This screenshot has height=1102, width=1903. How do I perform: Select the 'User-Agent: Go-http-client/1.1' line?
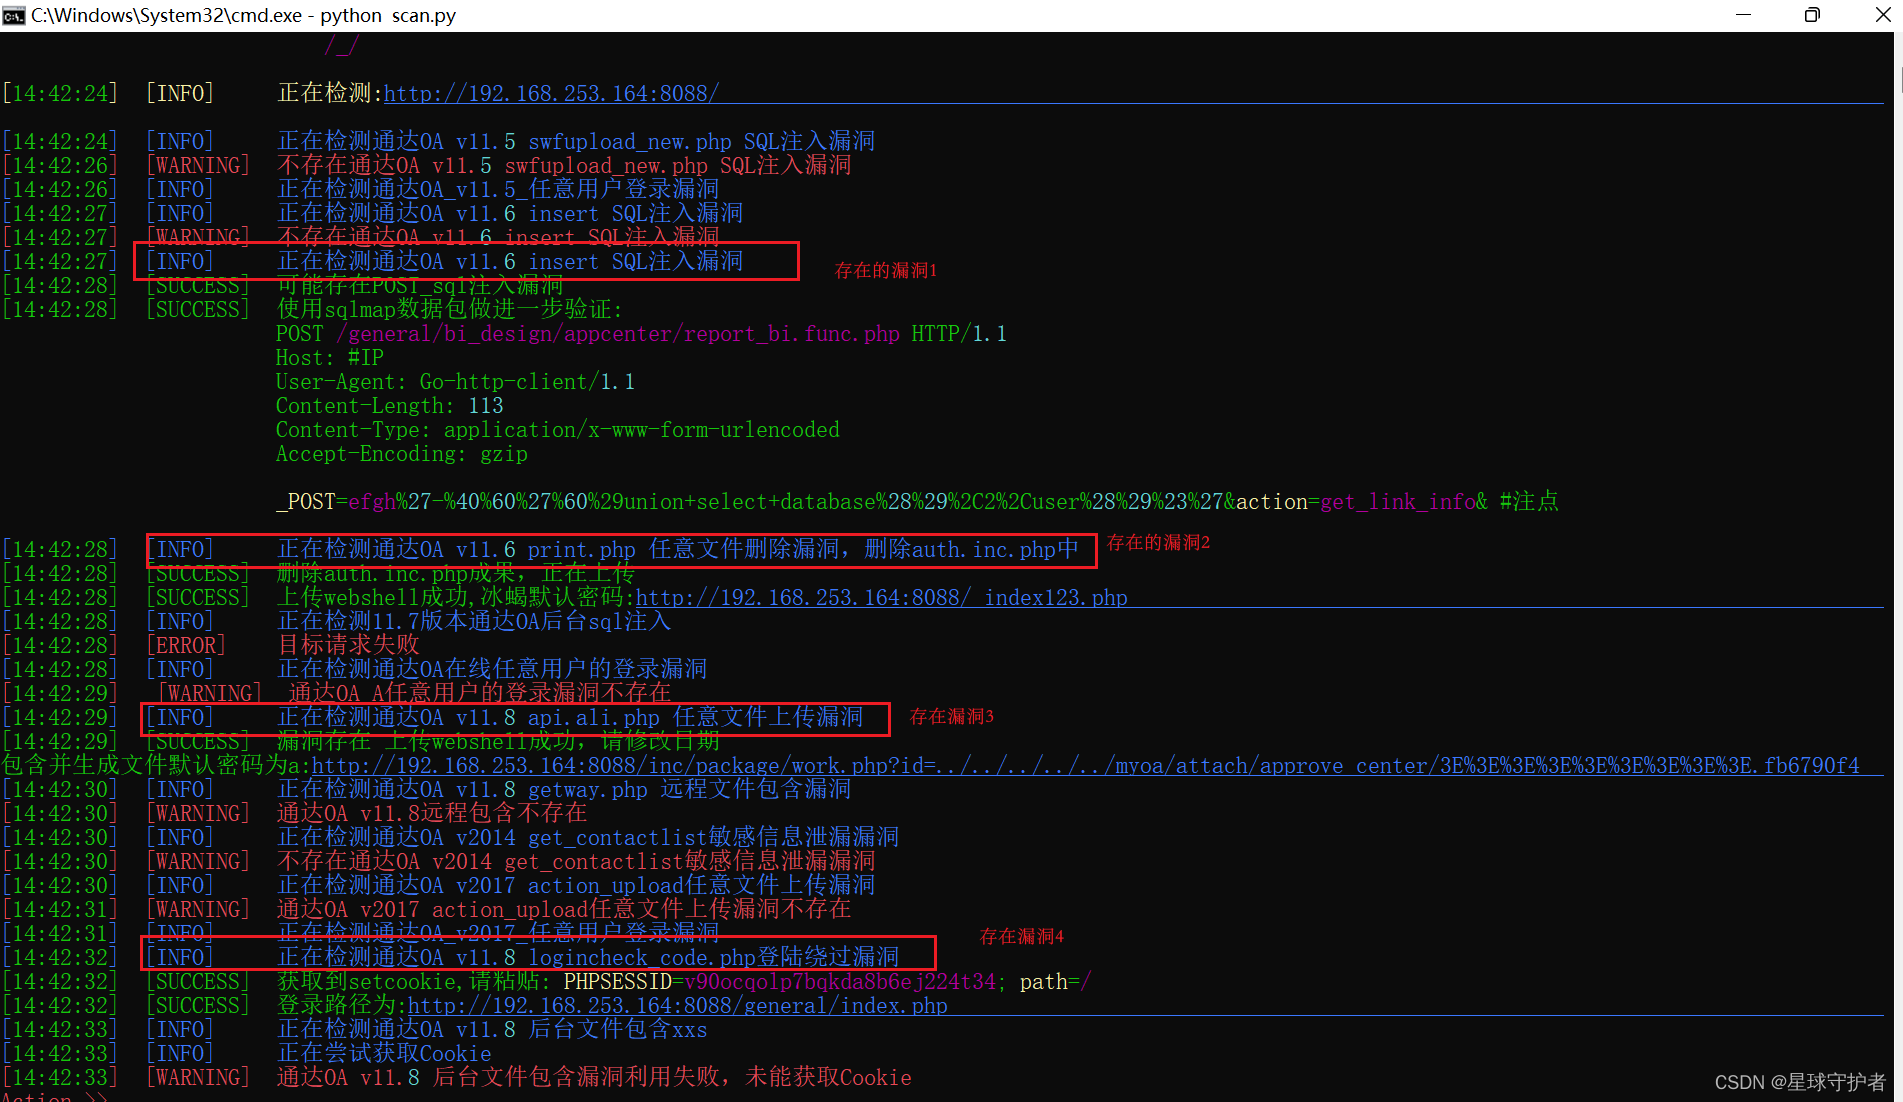click(x=455, y=381)
